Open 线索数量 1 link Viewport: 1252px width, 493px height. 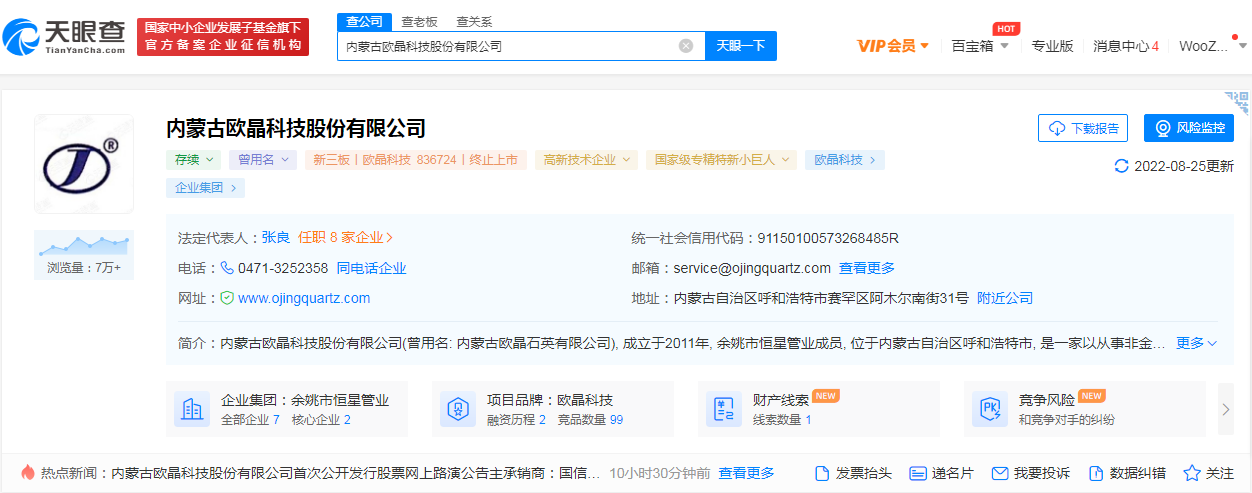coord(782,420)
